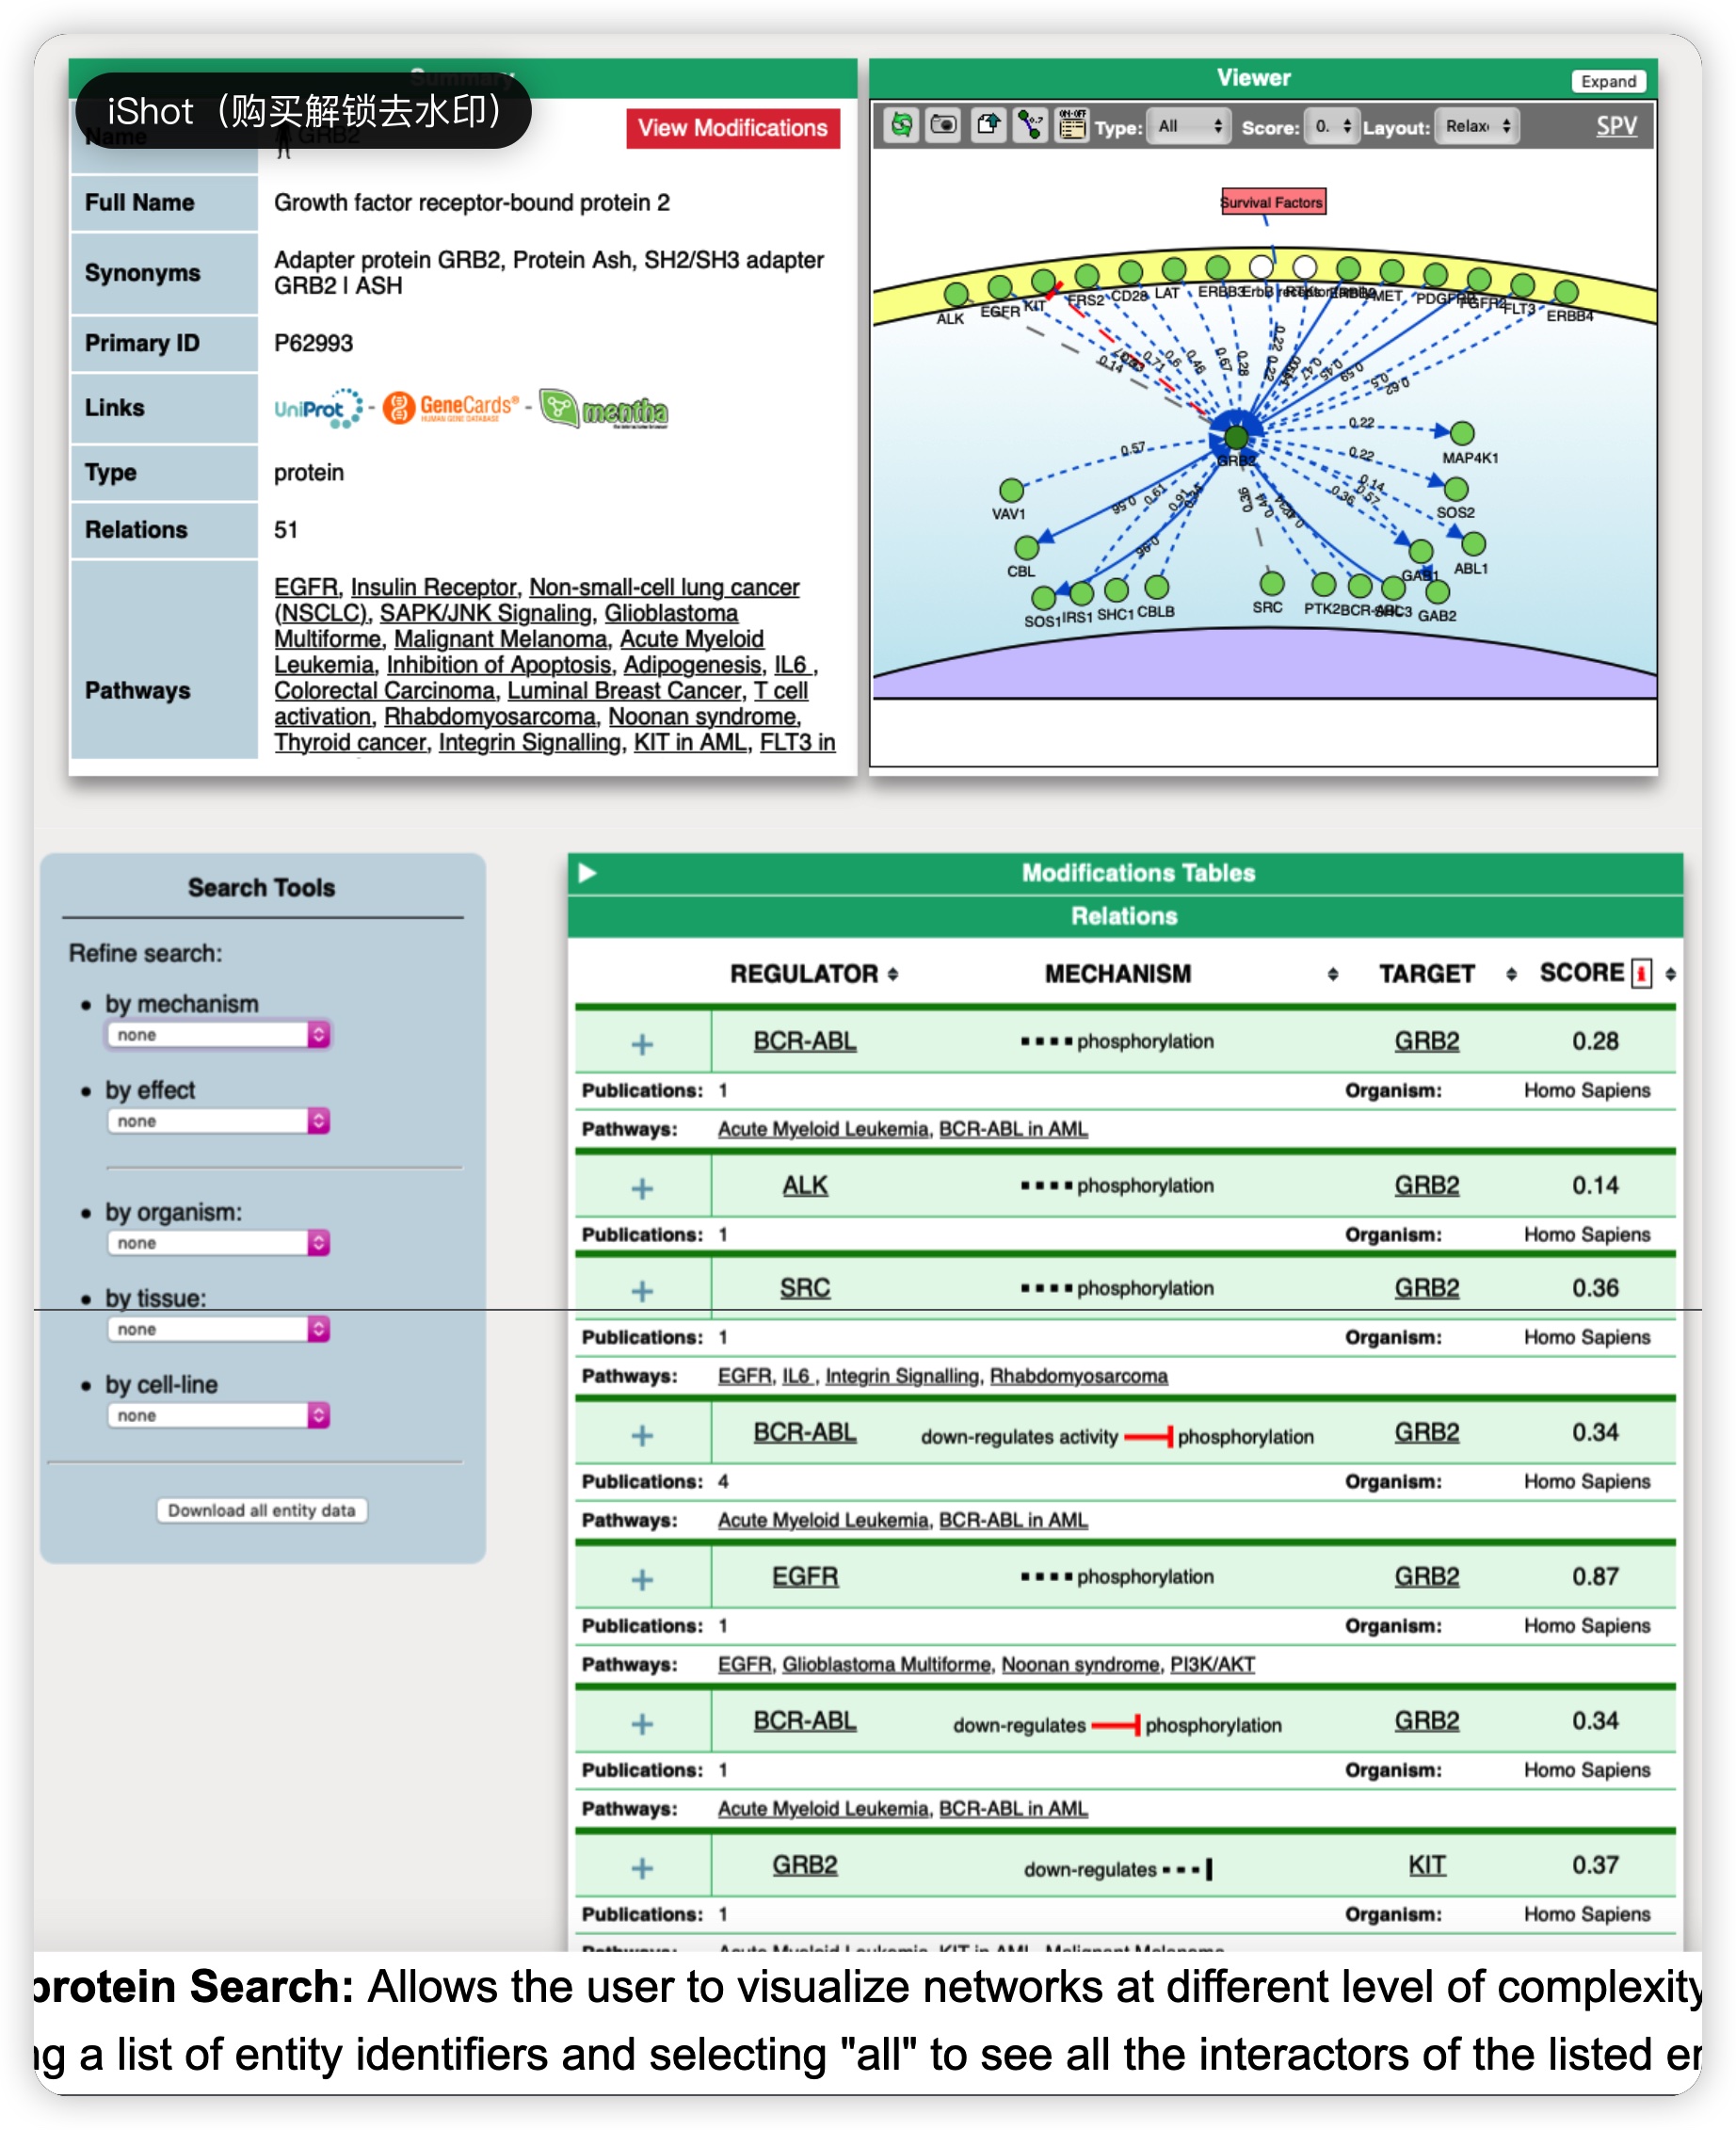Click Download all entity data button
Screen dimensions: 1736x2130
click(262, 1510)
